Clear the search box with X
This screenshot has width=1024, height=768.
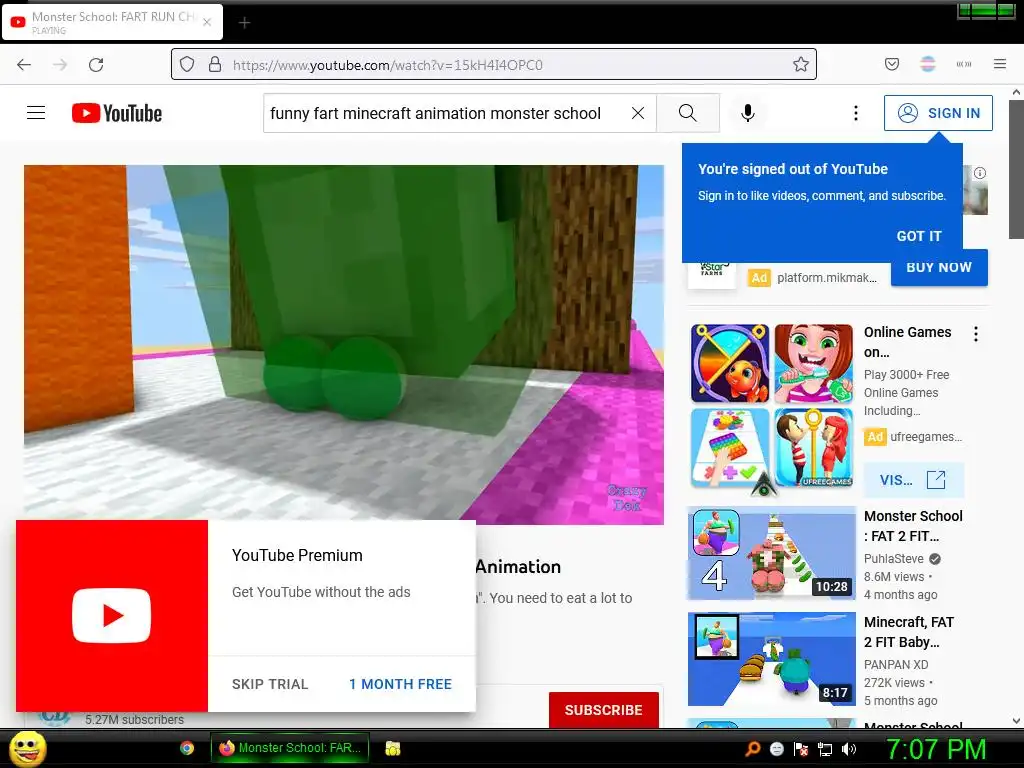[638, 113]
